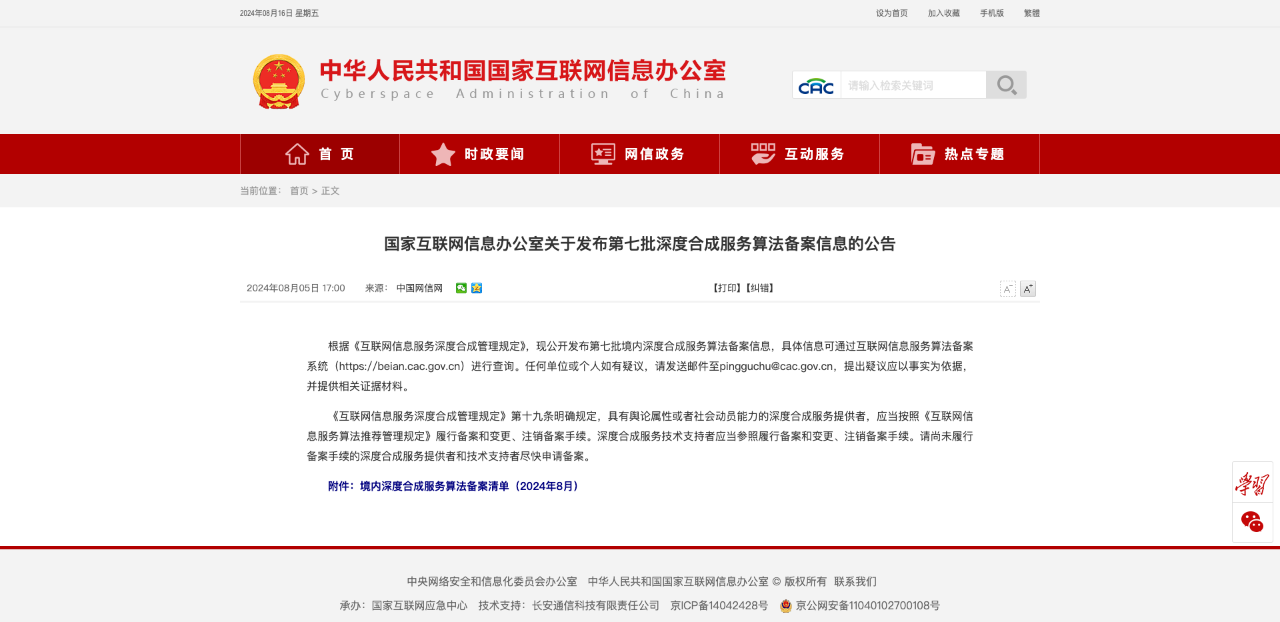Click 首页 in the breadcrumb path
Screen dimensions: 1280x622
pos(299,191)
